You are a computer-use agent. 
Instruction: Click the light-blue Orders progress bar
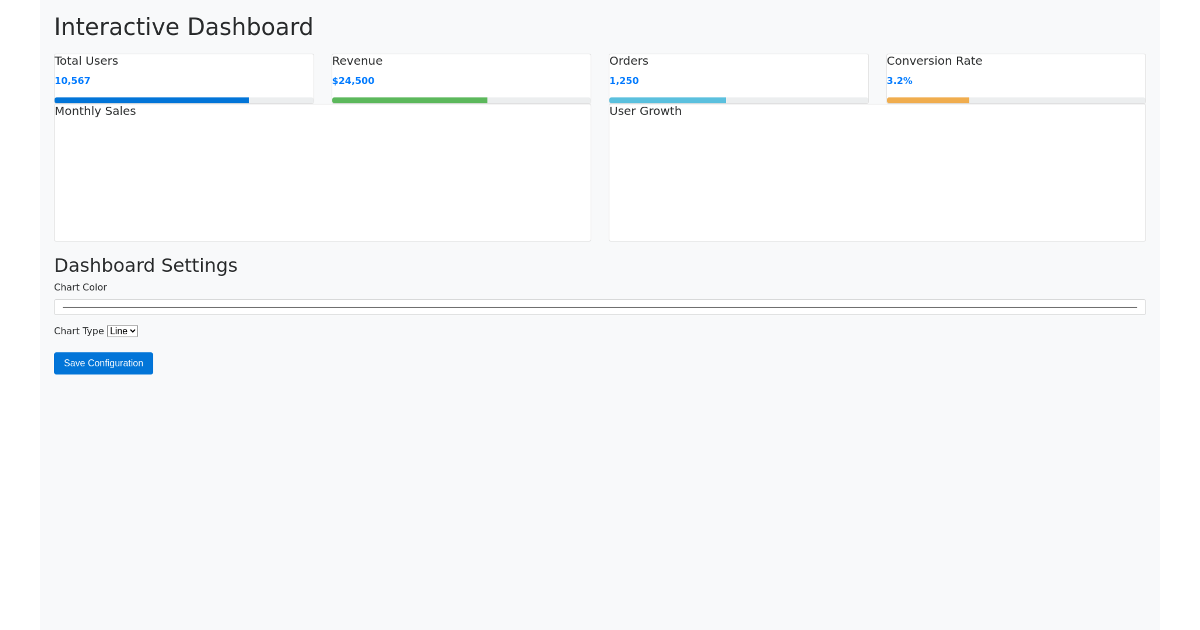(667, 100)
